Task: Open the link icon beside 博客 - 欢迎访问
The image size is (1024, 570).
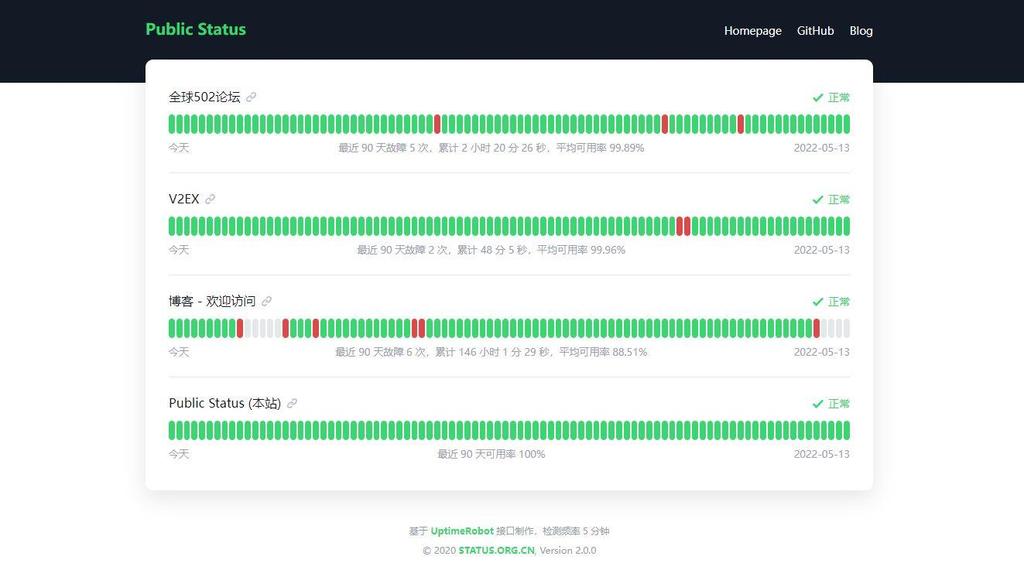Action: 267,301
